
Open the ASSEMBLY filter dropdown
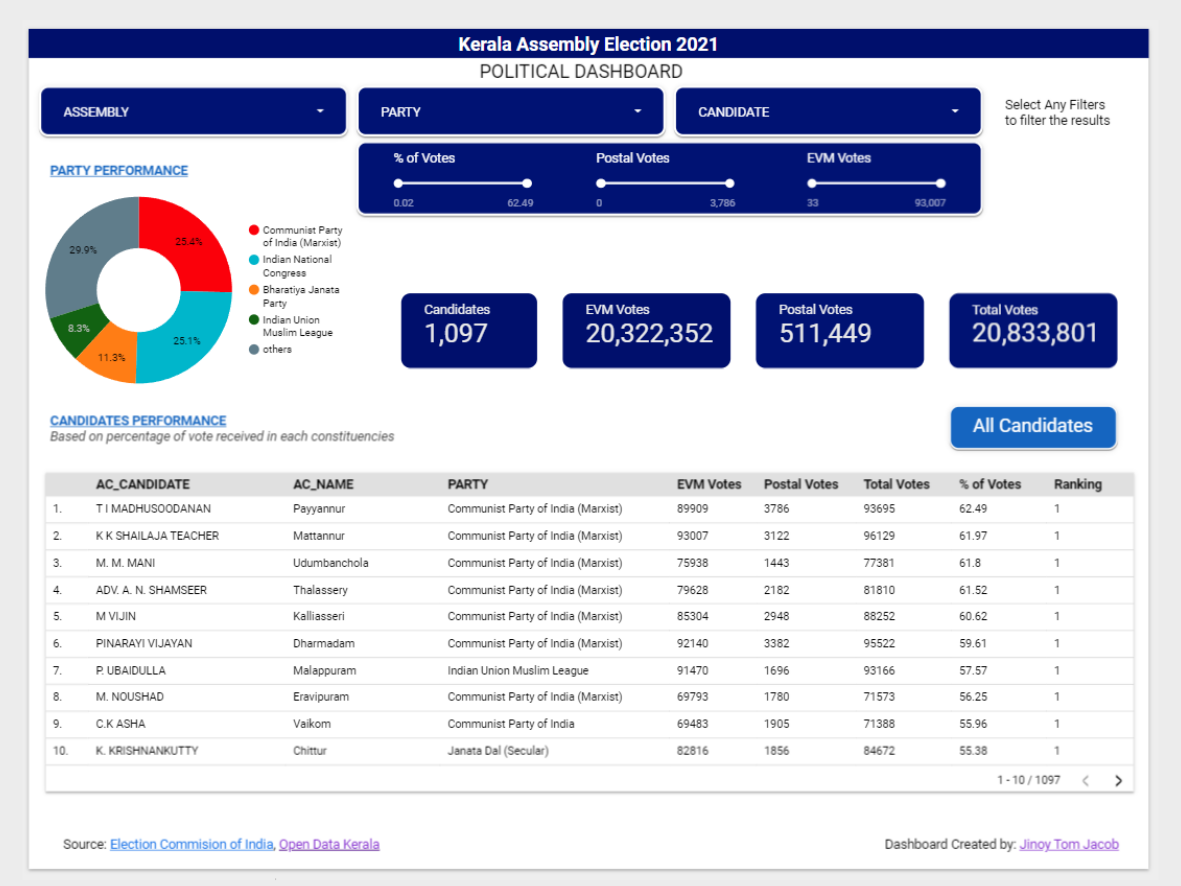click(193, 112)
